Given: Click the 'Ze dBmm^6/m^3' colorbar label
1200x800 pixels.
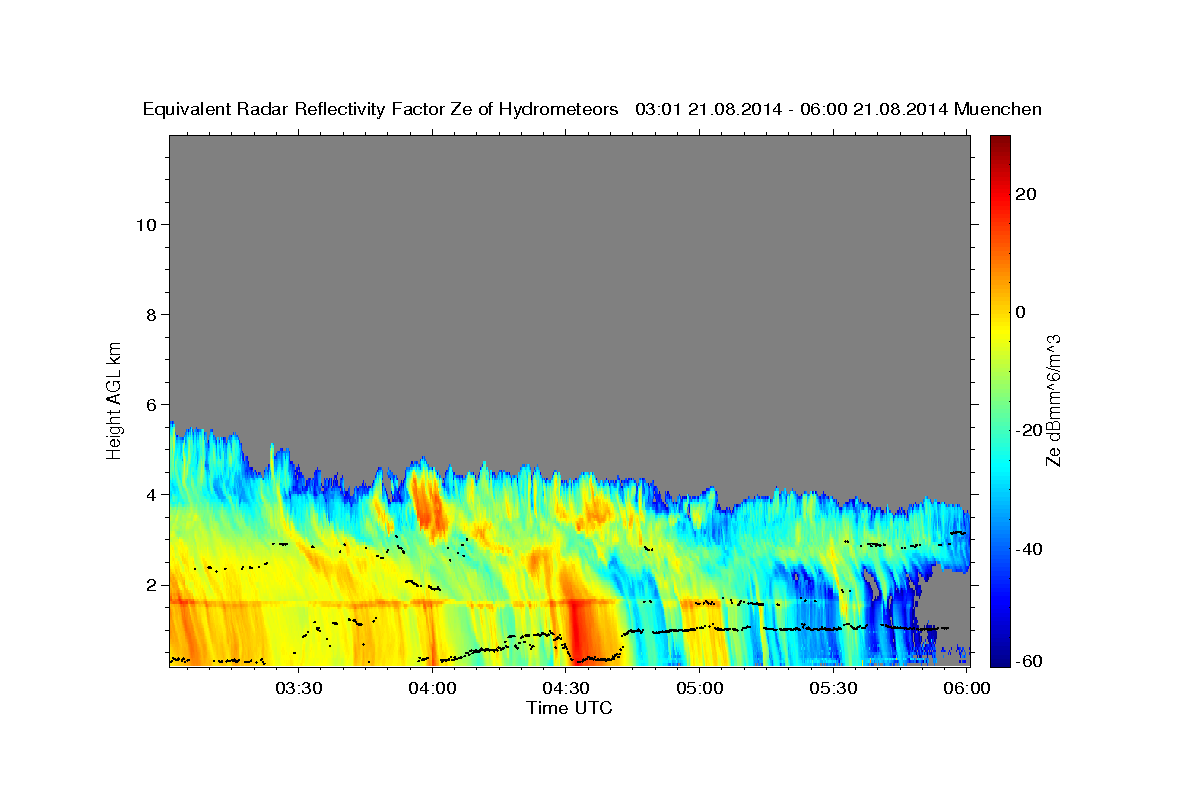Looking at the screenshot, I should (1052, 399).
